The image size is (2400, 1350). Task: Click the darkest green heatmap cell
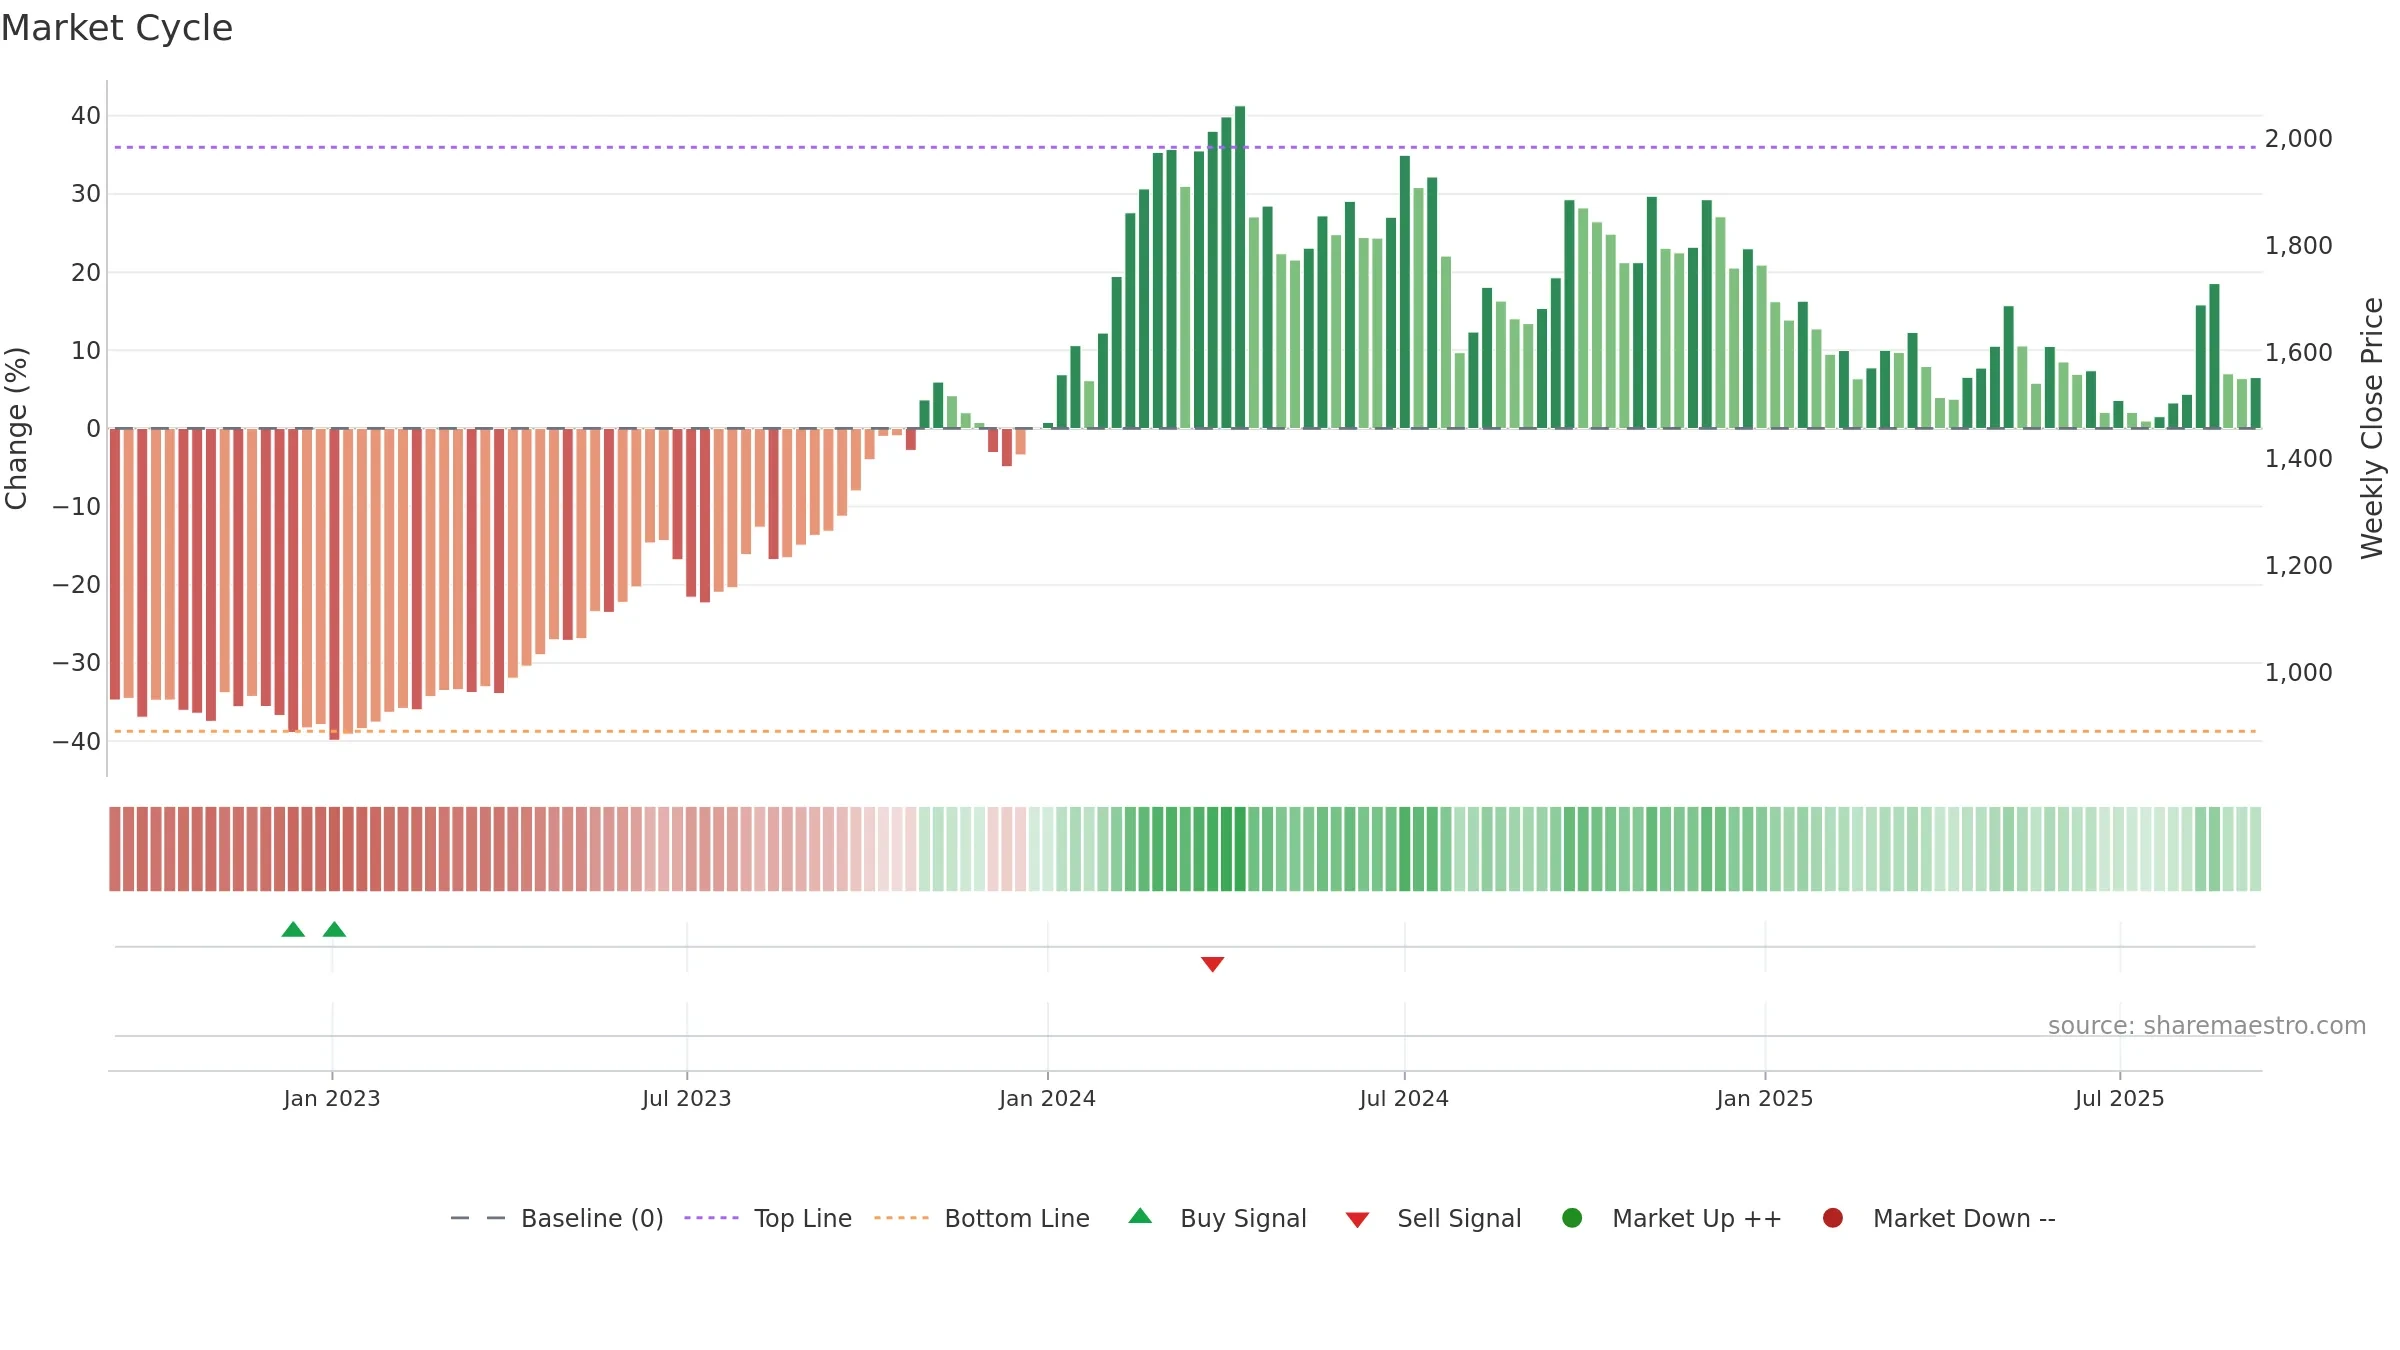click(x=1240, y=849)
